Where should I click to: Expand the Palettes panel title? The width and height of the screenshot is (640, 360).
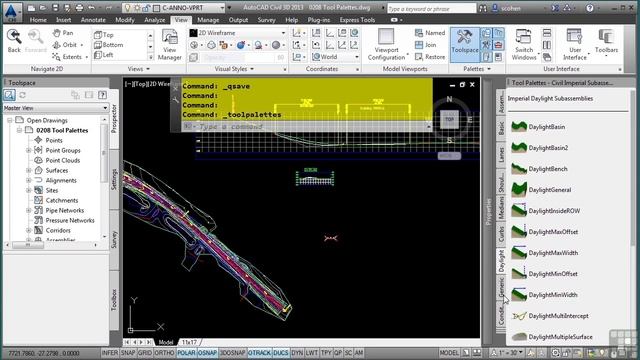[x=477, y=69]
